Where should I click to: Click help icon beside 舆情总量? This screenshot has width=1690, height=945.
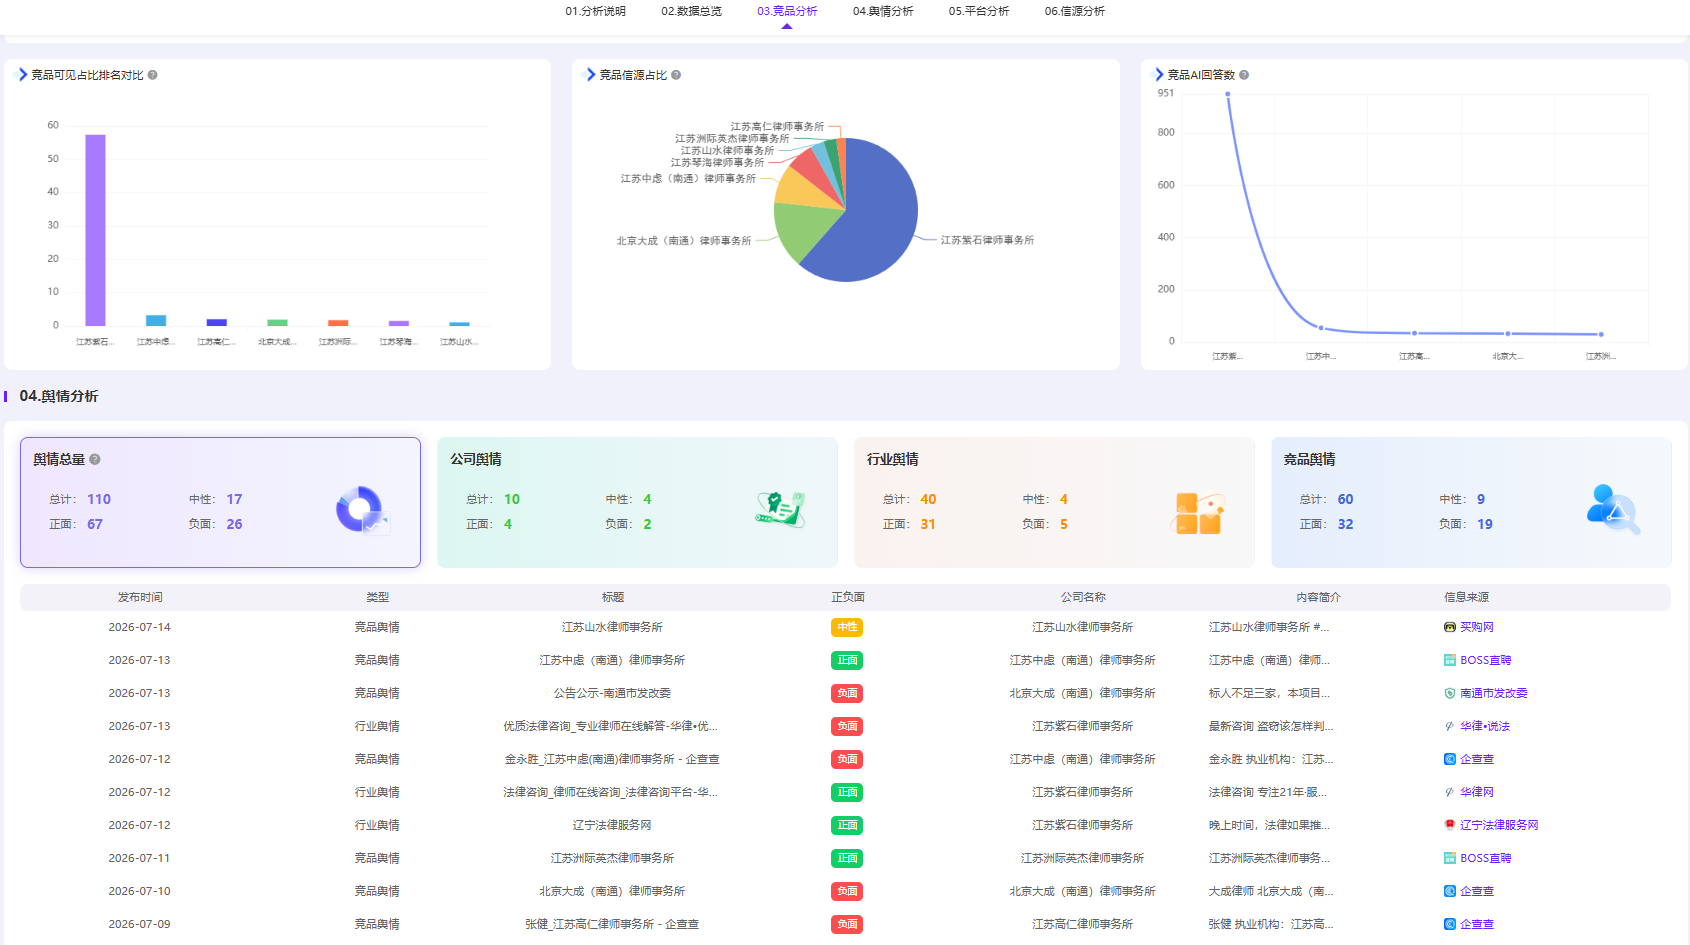click(95, 459)
